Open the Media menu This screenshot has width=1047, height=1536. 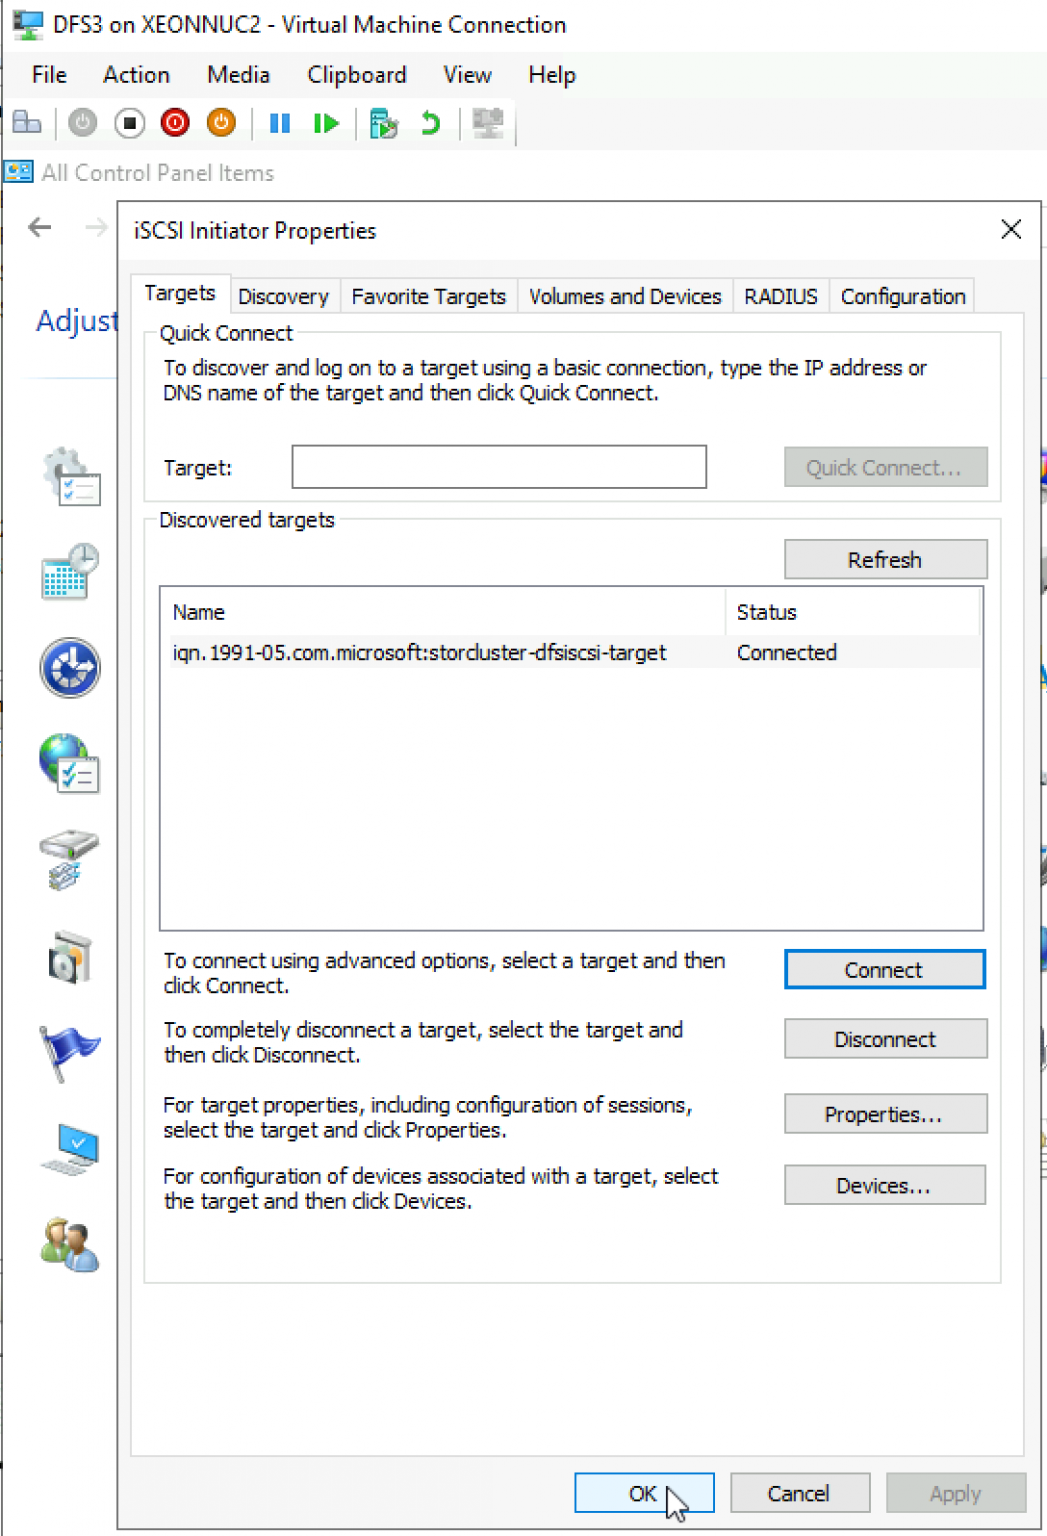[x=237, y=75]
